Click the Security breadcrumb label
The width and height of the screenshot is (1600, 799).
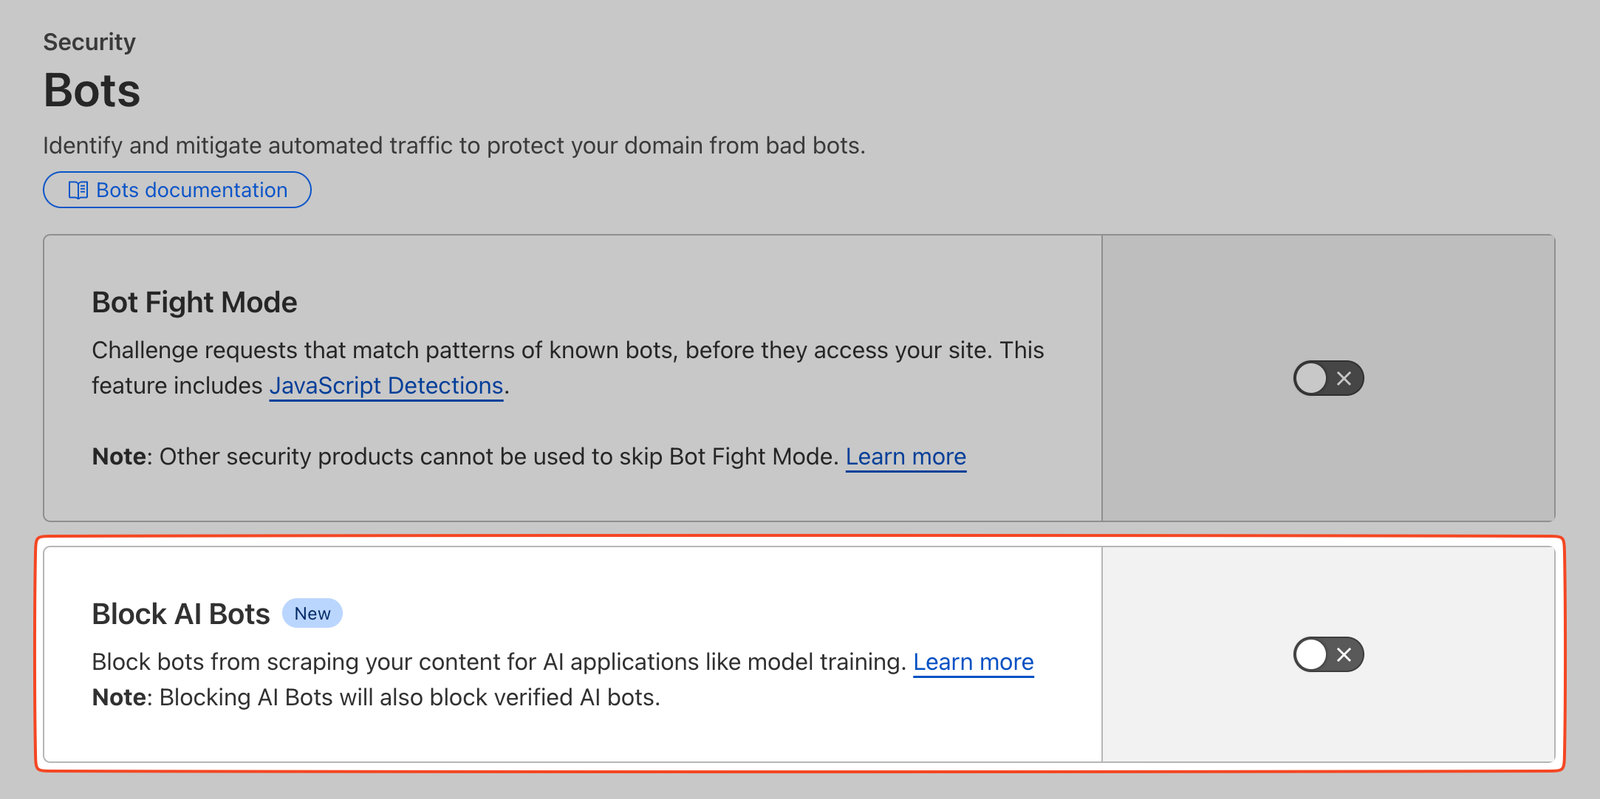pos(89,42)
